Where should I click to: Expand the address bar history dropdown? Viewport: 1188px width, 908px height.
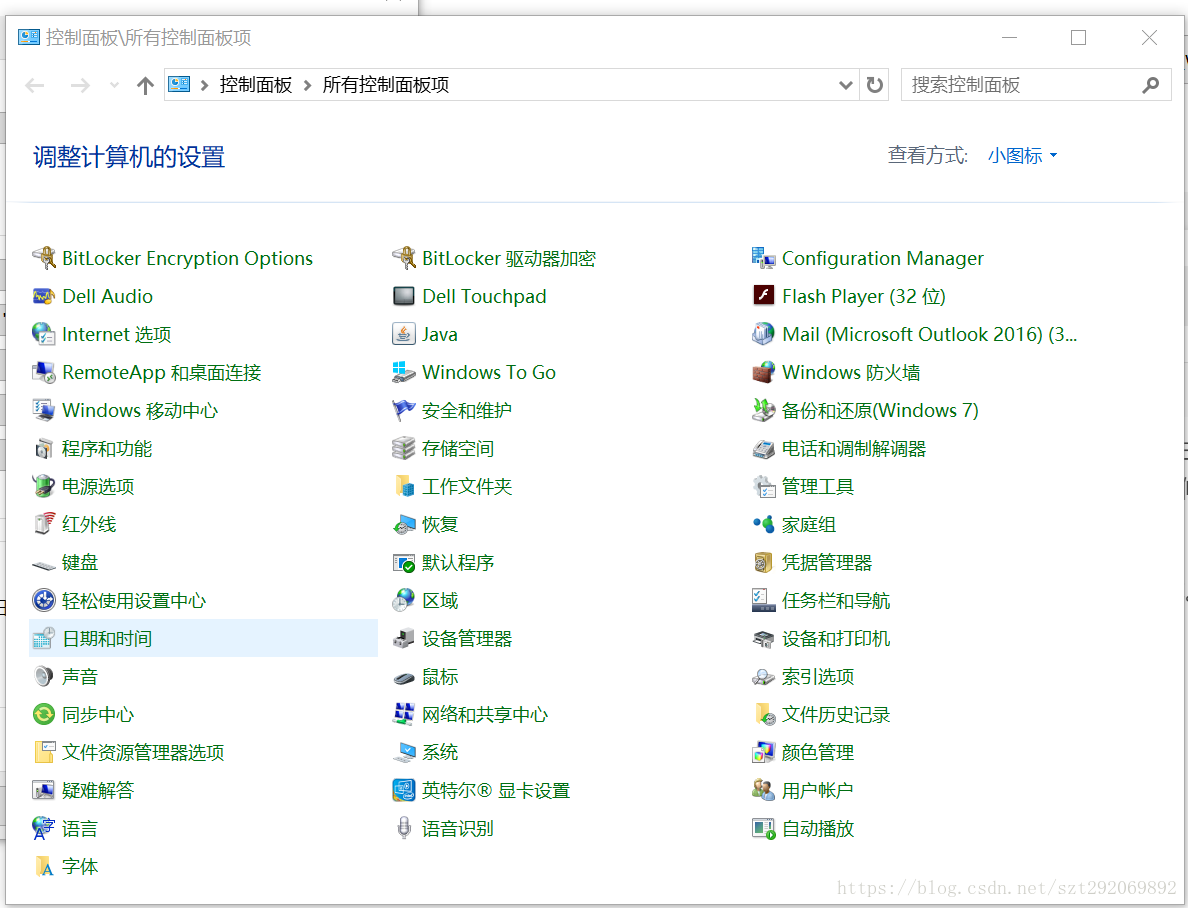846,85
